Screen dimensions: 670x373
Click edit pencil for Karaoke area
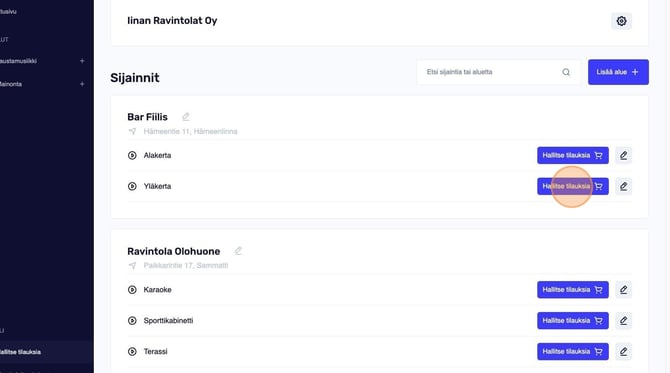[623, 290]
